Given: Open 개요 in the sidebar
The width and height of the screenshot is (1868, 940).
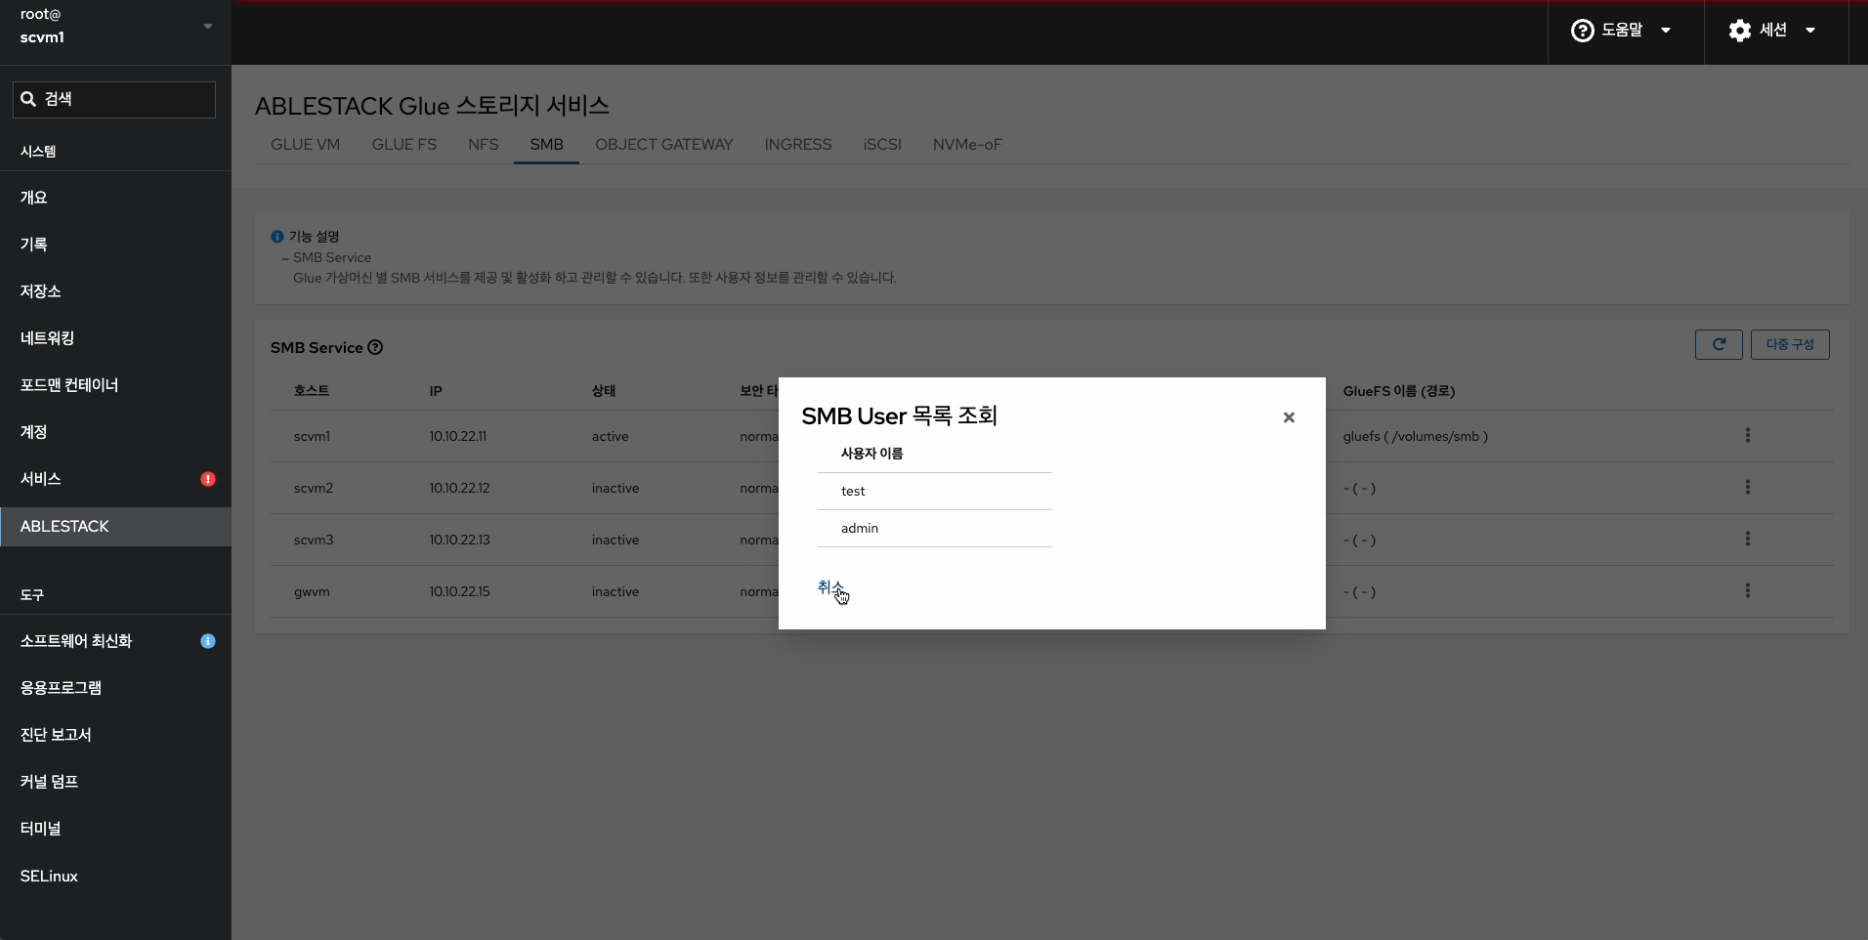Looking at the screenshot, I should tap(116, 198).
